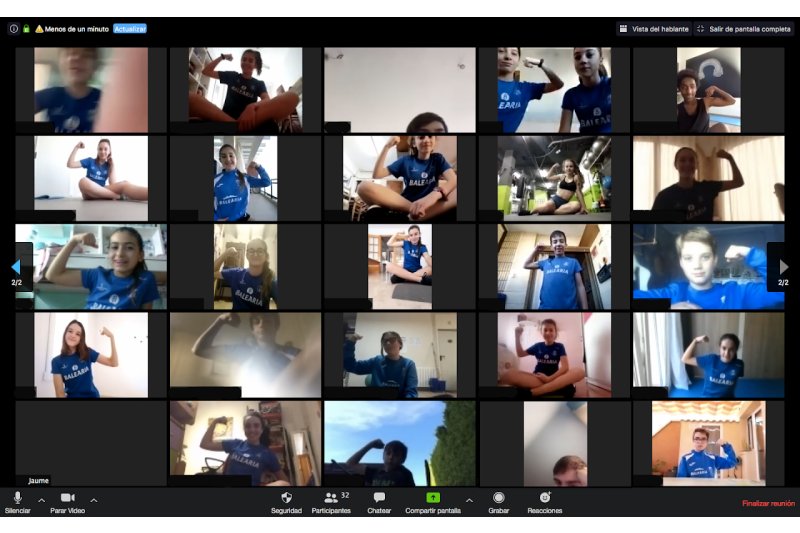Open the Chatear chat panel

point(379,498)
